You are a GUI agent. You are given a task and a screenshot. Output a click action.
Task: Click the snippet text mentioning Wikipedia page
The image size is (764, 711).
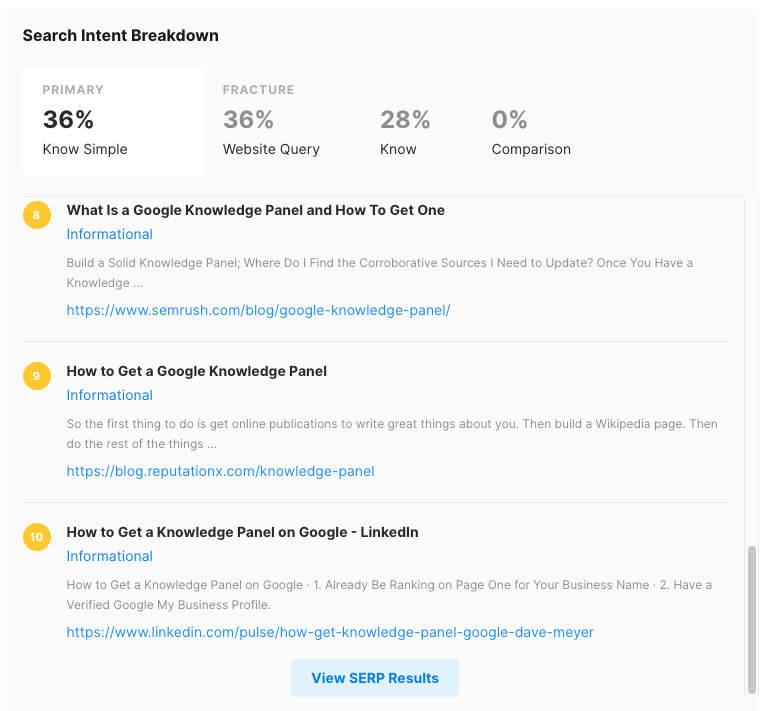pyautogui.click(x=392, y=434)
